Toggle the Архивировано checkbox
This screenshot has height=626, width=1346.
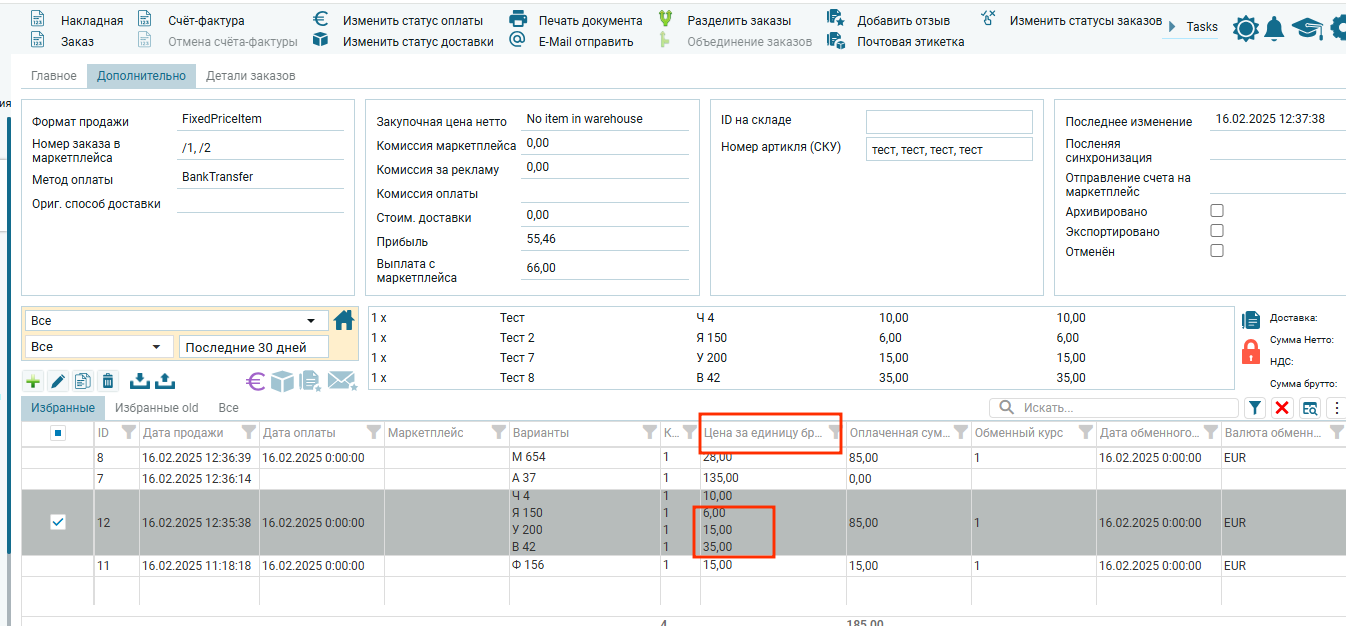1217,211
